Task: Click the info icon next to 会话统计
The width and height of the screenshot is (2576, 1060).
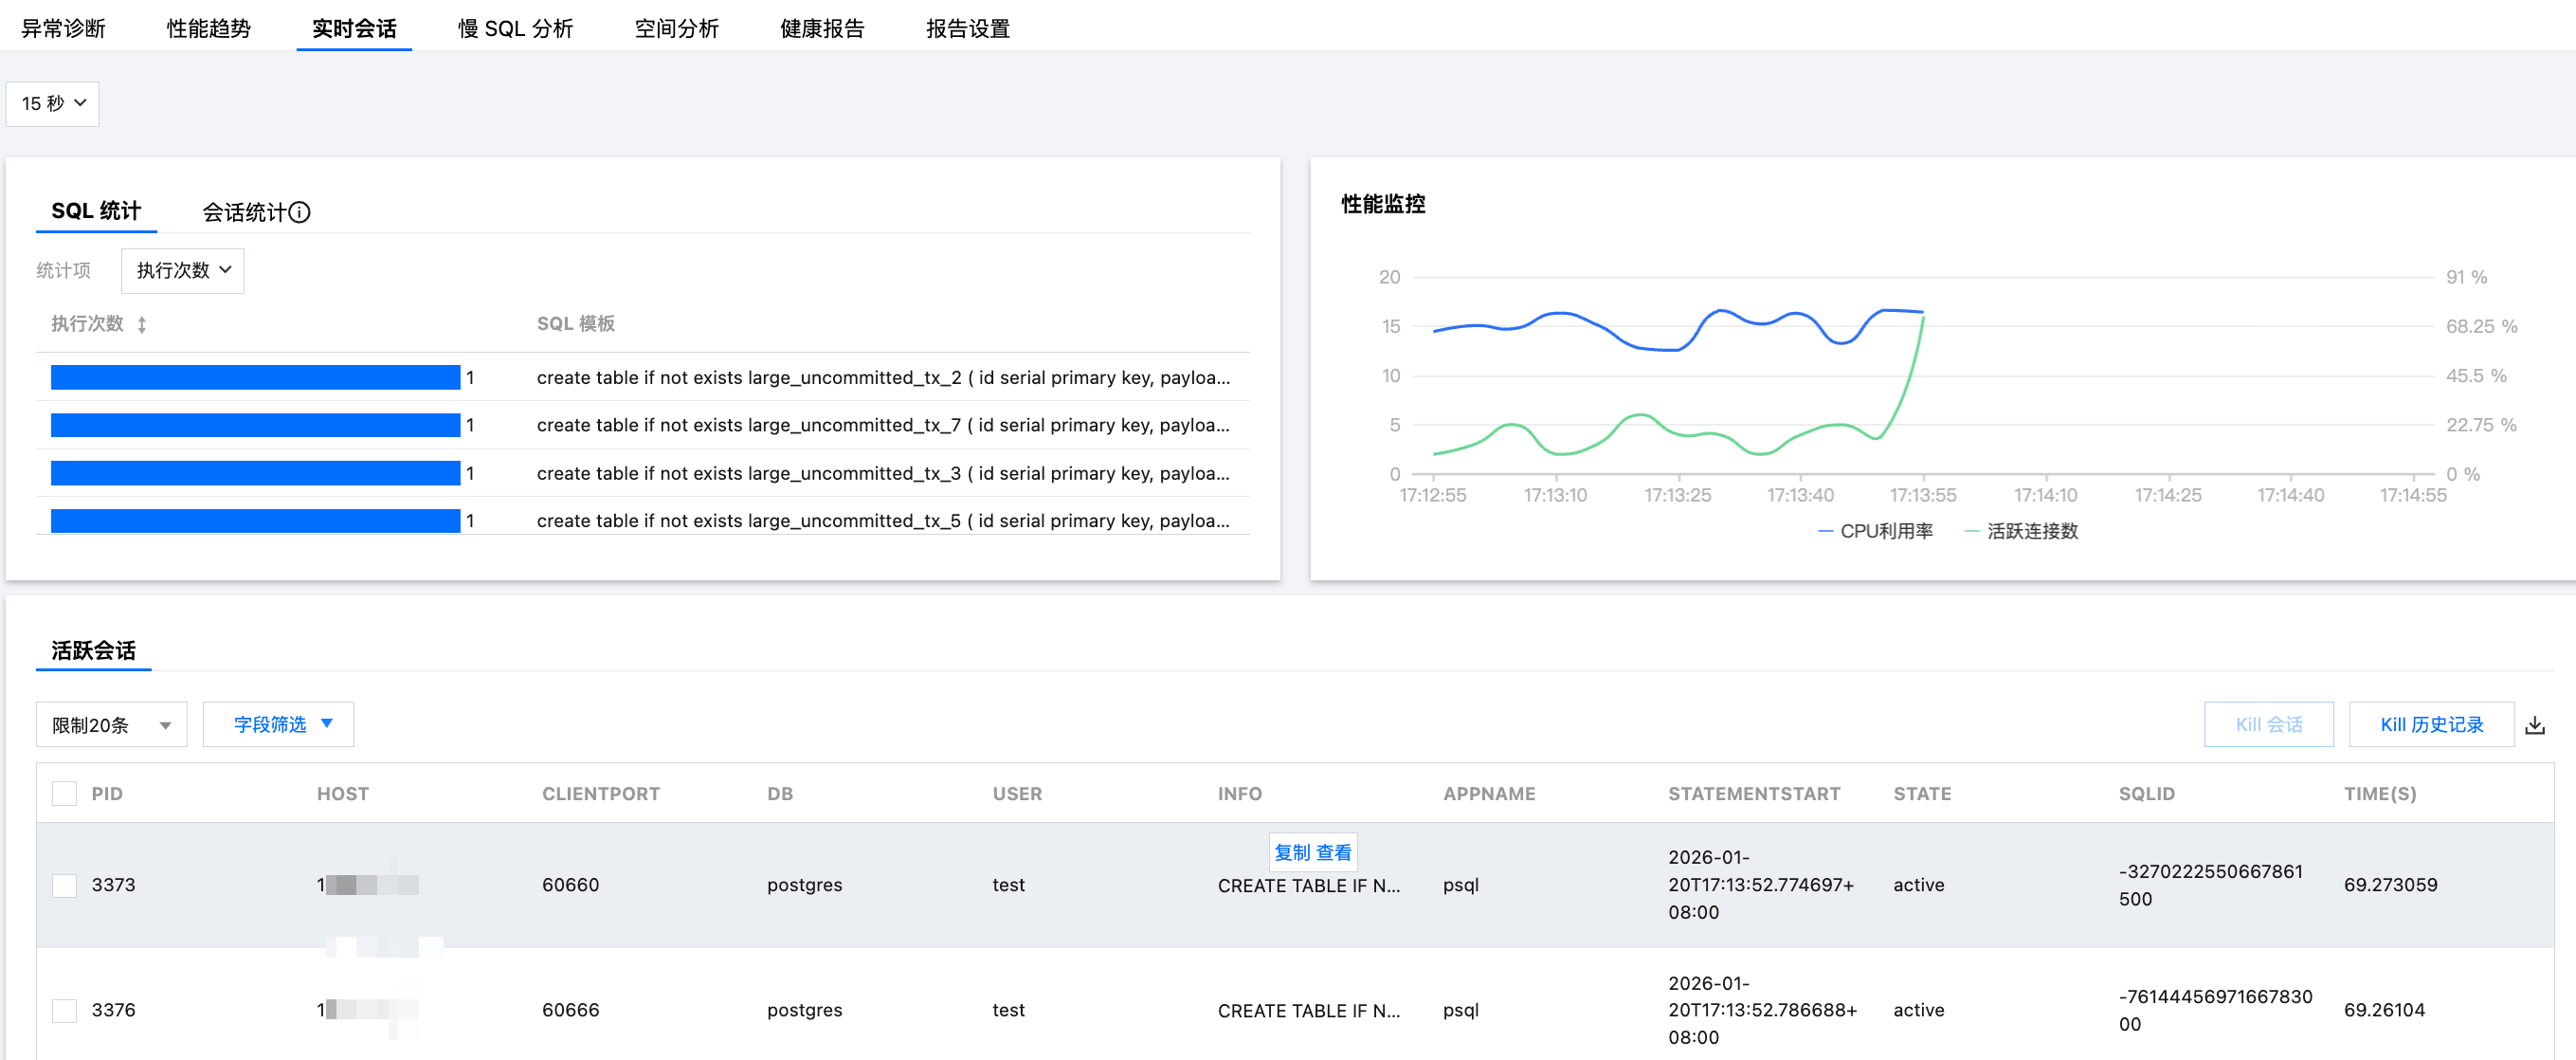Action: 299,212
